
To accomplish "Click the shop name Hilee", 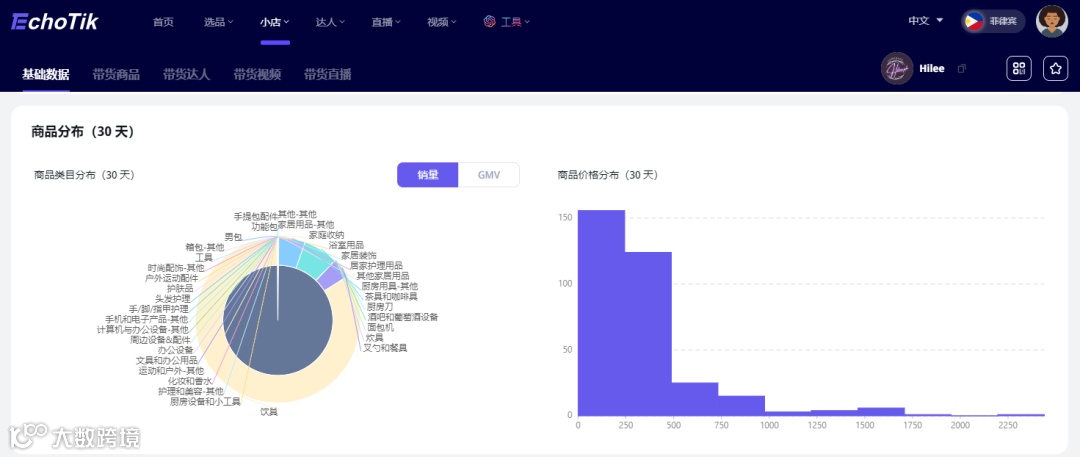I will pos(932,68).
